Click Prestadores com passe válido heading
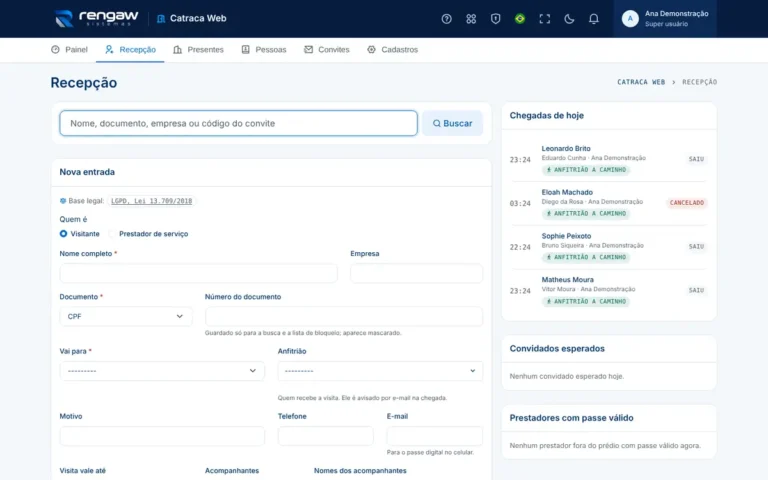This screenshot has height=480, width=768. tap(571, 418)
